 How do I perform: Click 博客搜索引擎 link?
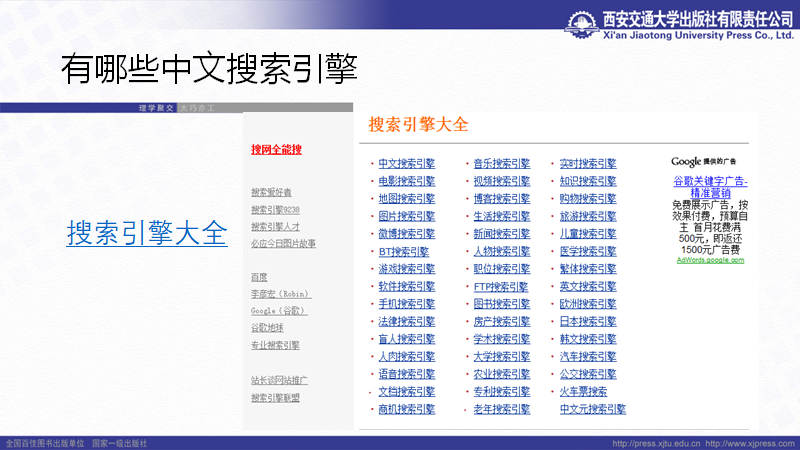[502, 198]
